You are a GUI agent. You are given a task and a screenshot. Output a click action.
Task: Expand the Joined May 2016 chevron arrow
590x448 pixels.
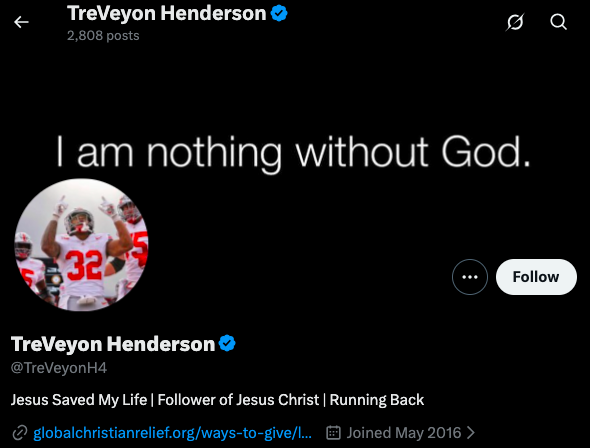[470, 433]
